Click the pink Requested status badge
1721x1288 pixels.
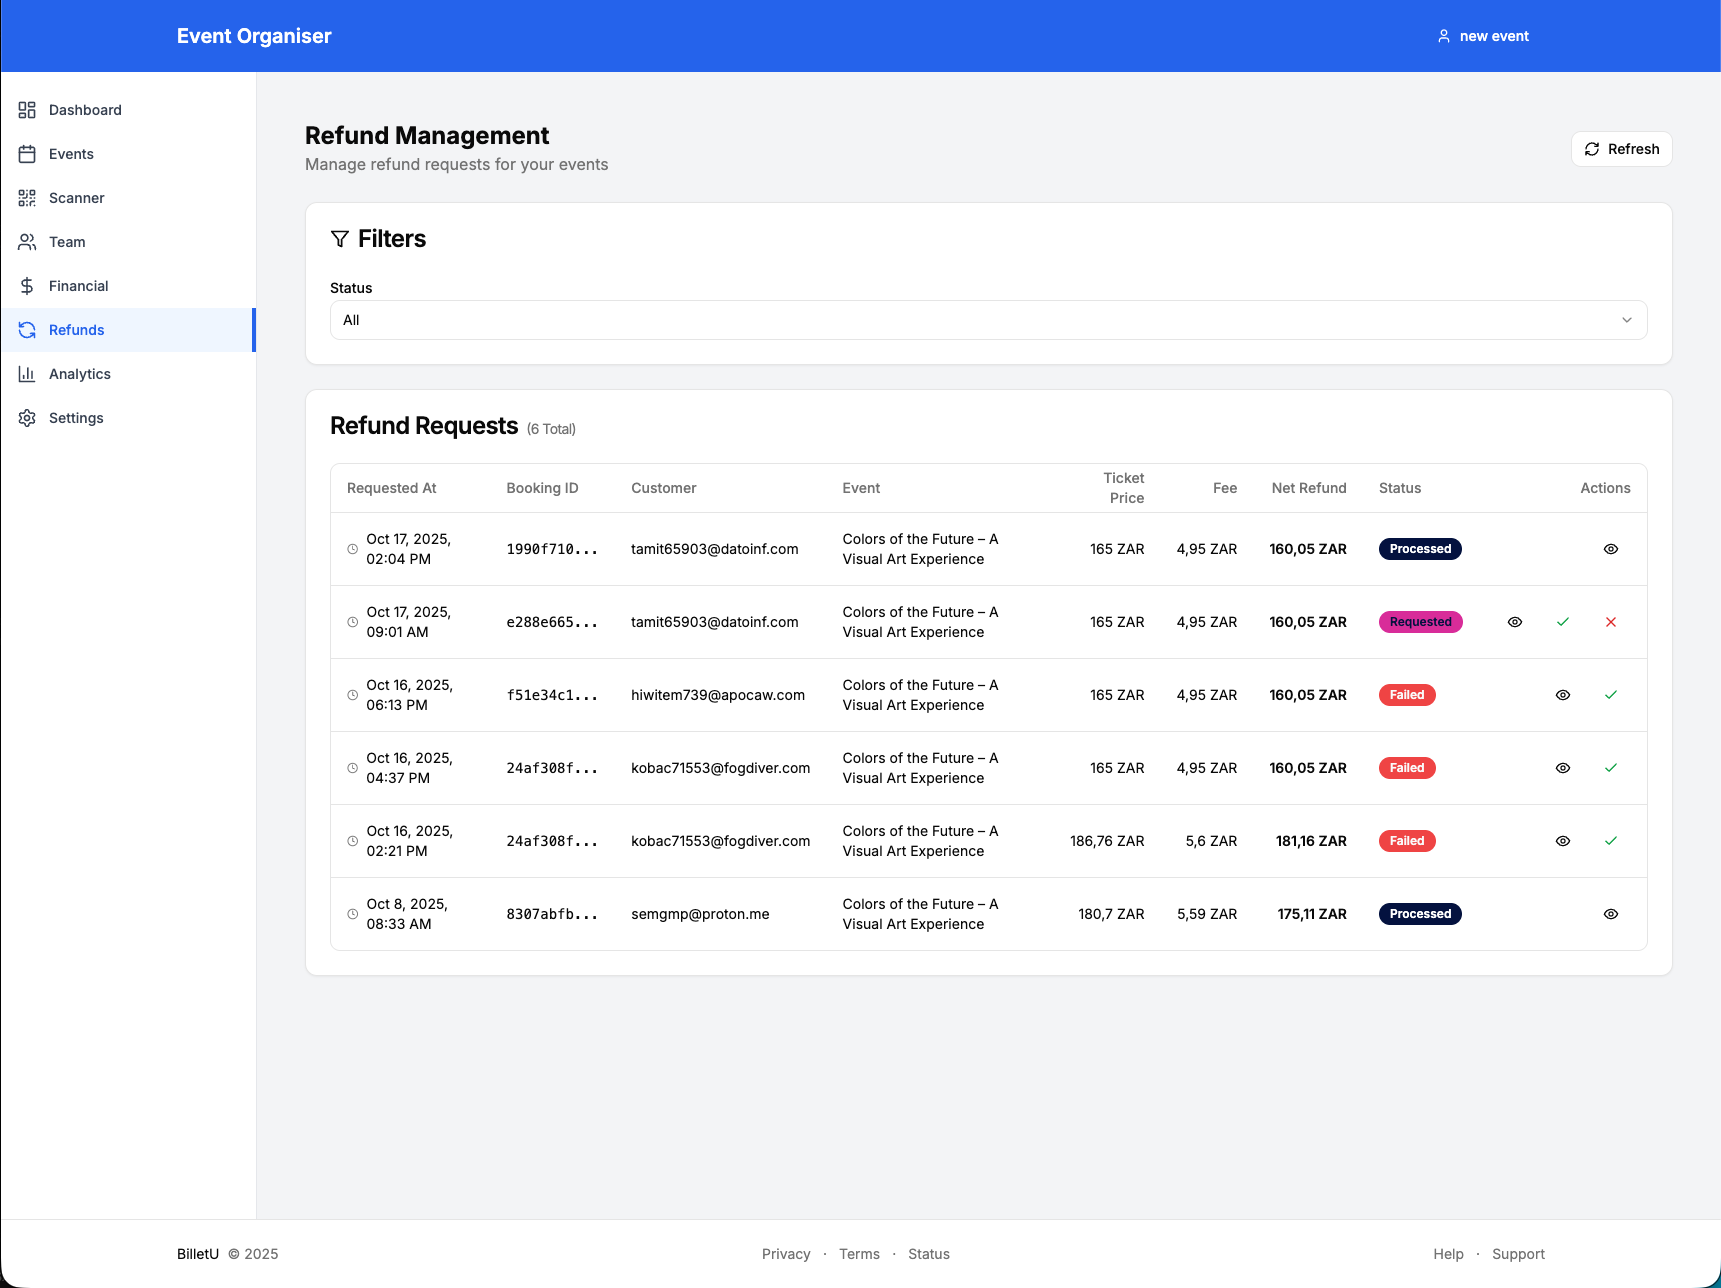pos(1420,622)
